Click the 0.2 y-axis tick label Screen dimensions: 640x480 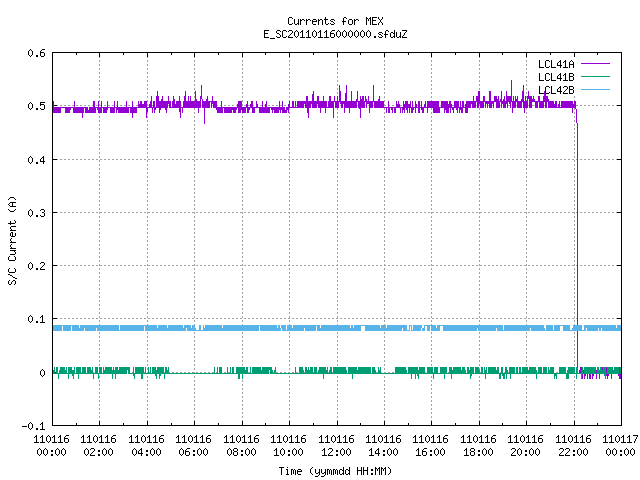click(x=36, y=266)
